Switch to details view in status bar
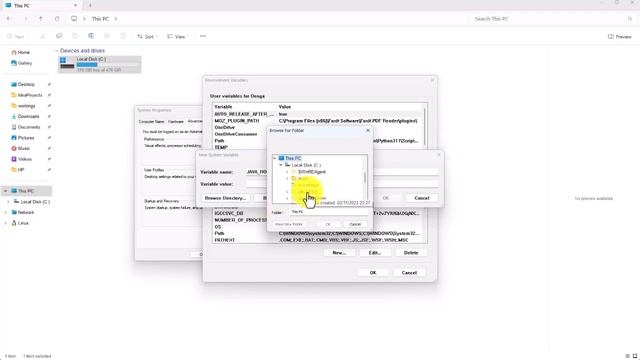 point(627,356)
